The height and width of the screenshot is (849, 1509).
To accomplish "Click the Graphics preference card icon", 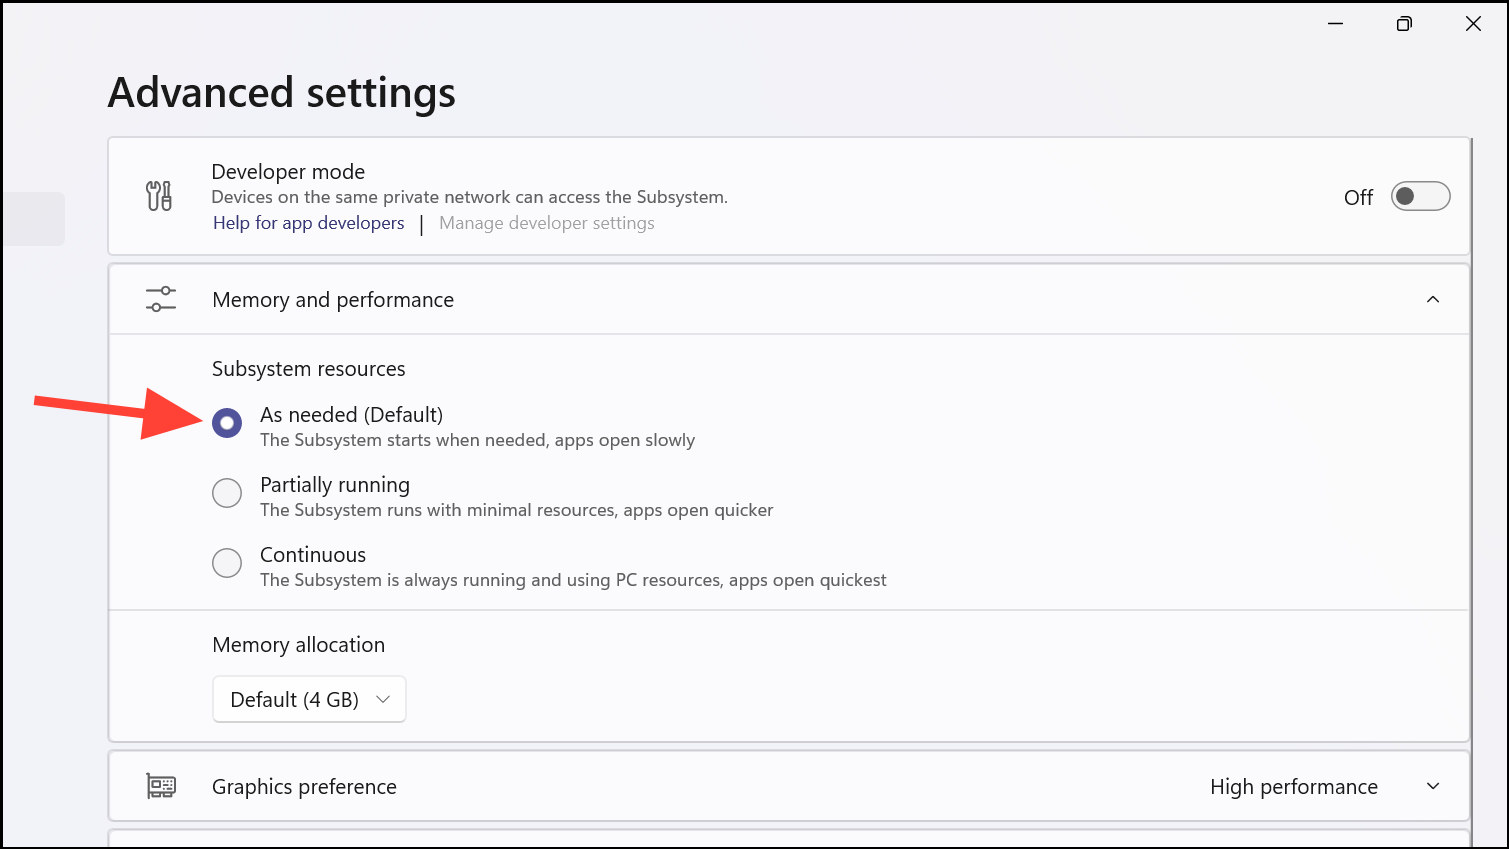I will 161,786.
